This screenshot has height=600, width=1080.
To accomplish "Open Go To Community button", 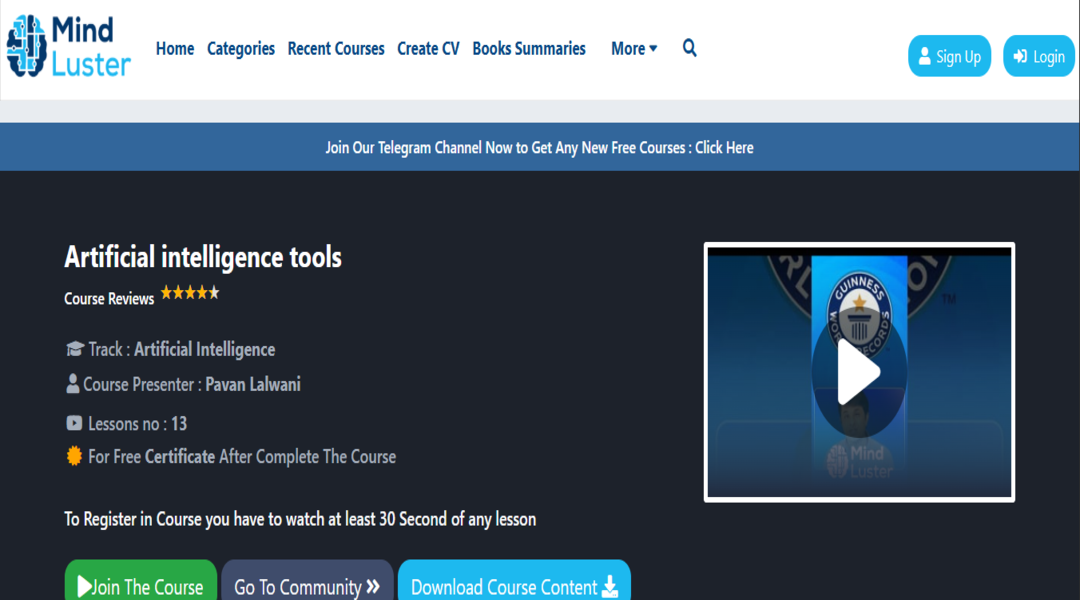I will (307, 580).
